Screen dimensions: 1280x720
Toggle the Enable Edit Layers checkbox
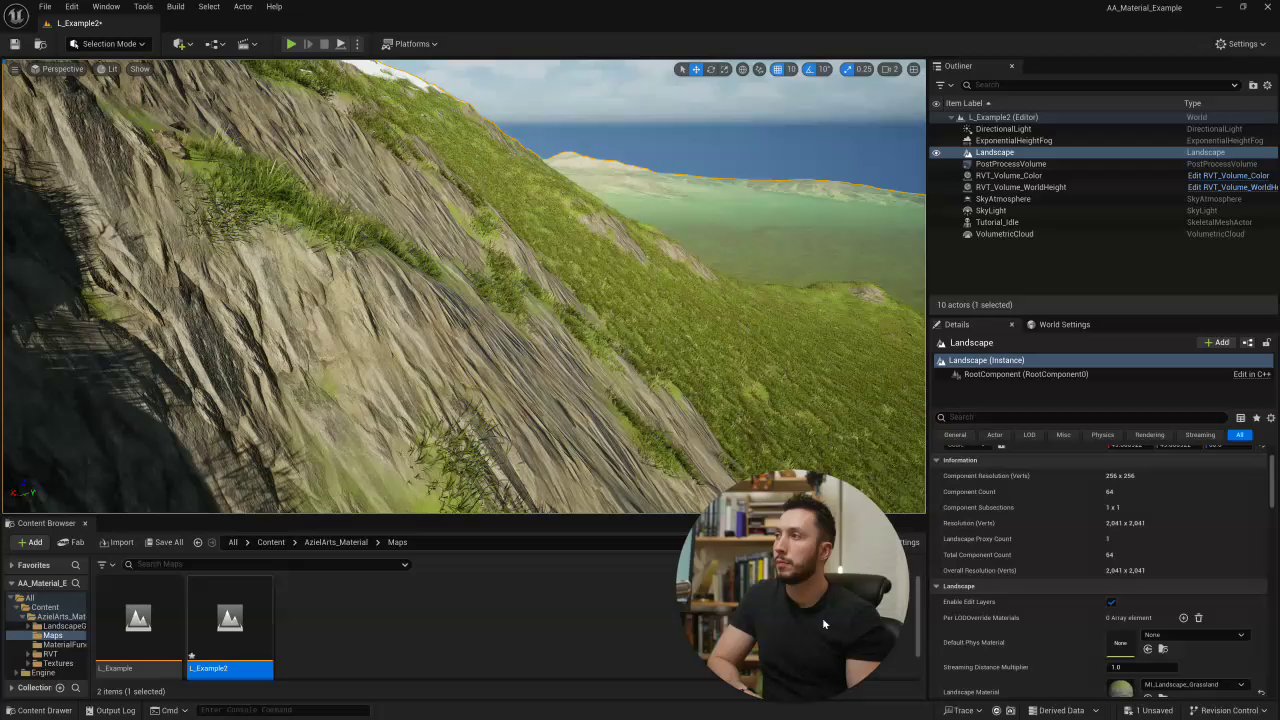[1111, 602]
